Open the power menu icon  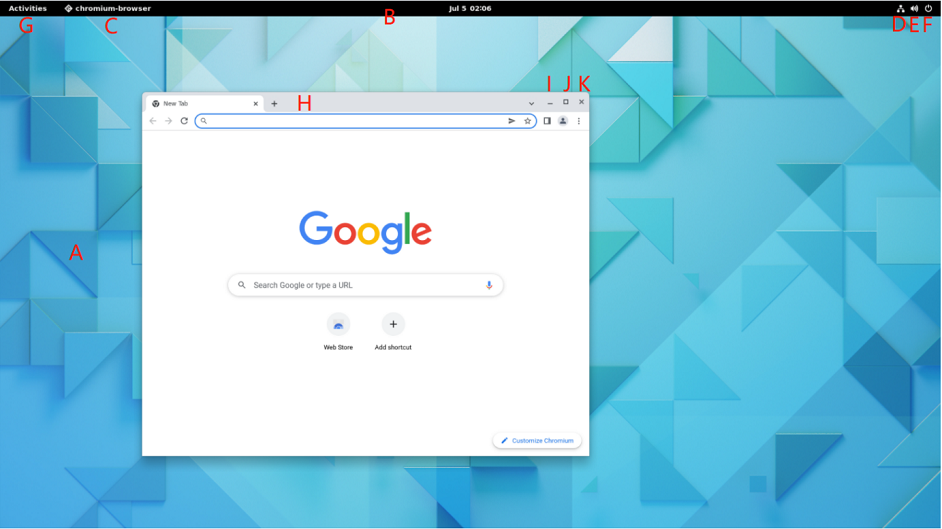[x=928, y=8]
